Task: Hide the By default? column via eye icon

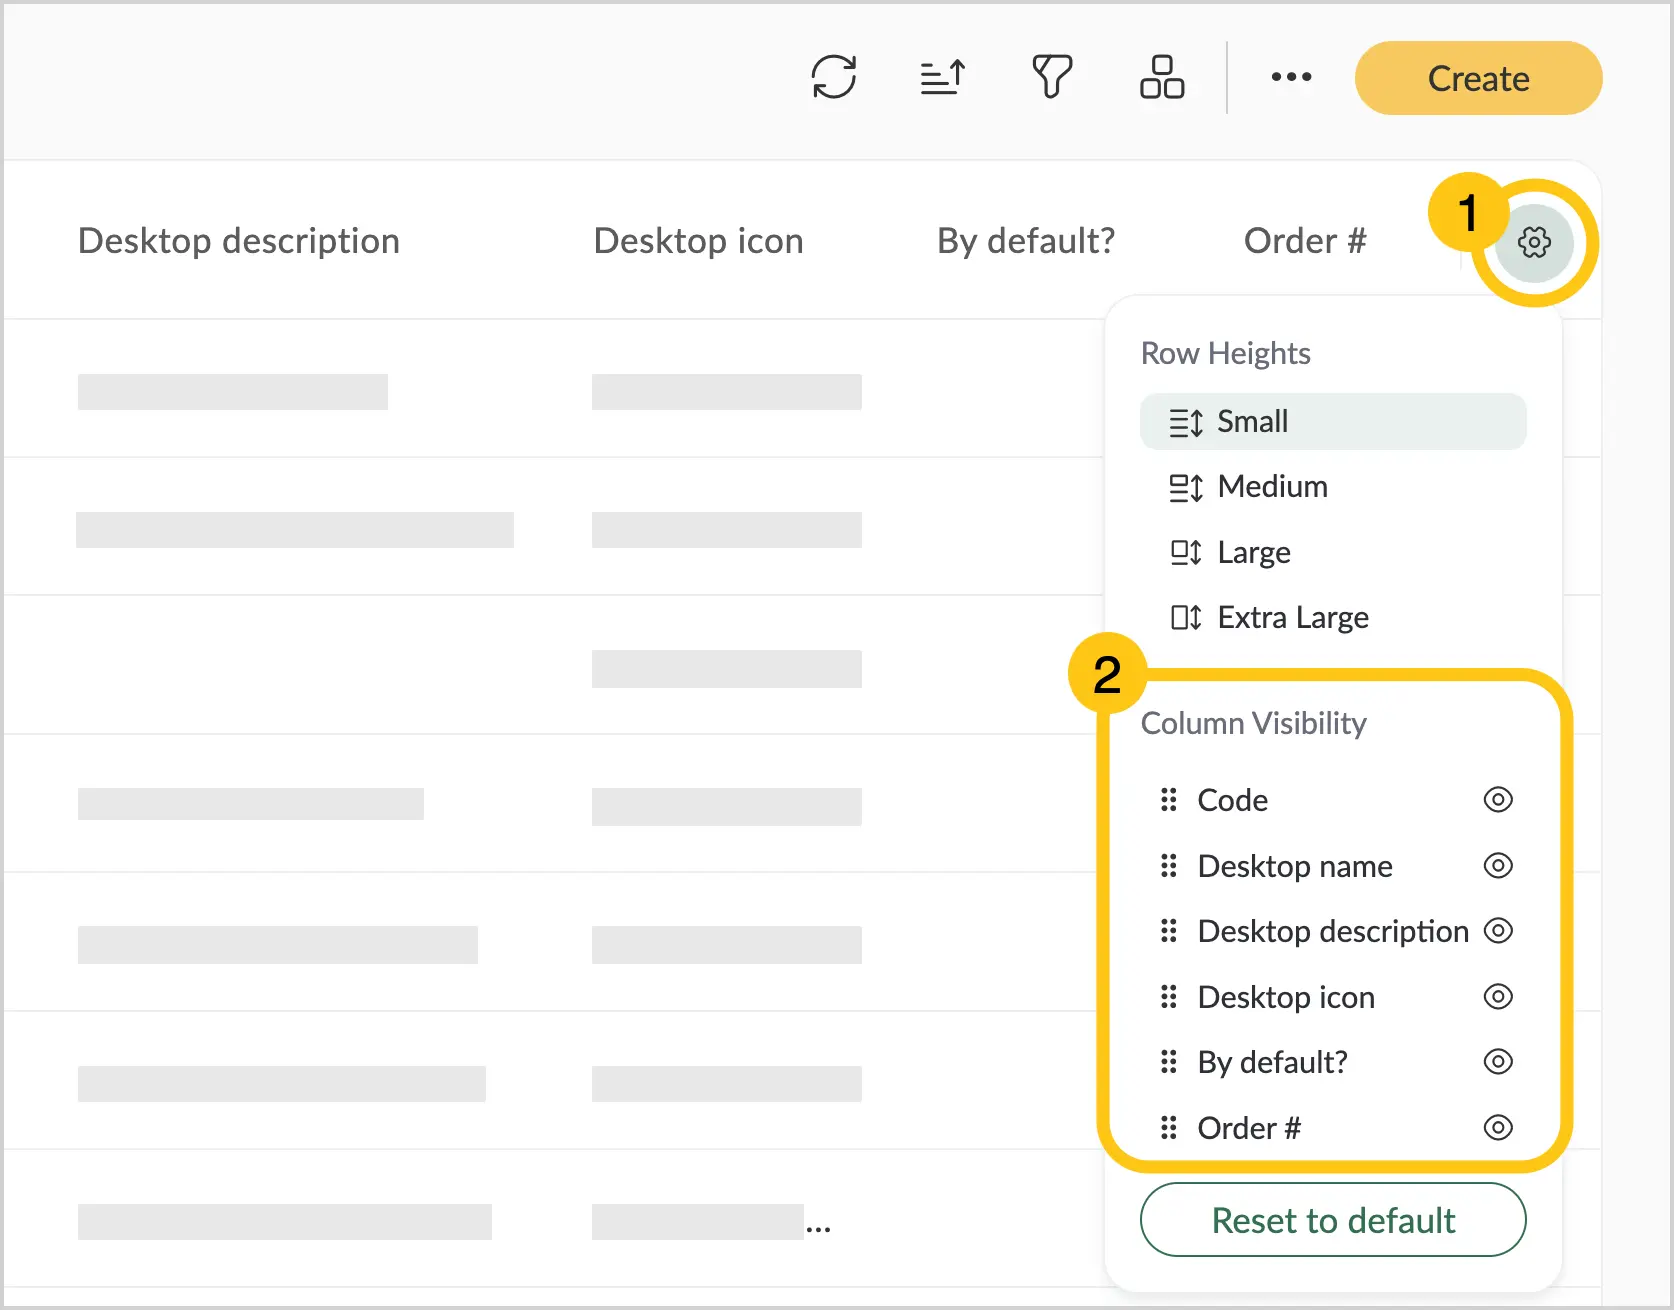Action: click(1498, 1062)
